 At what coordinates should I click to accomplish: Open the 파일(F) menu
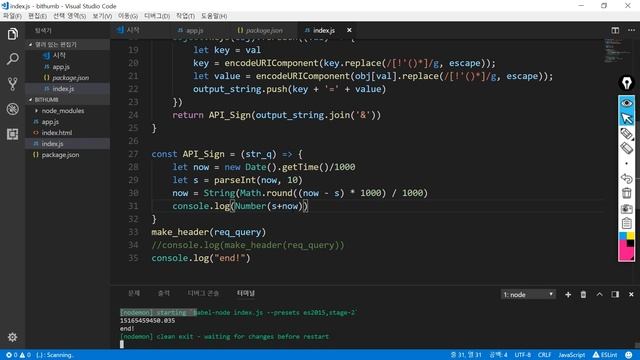coord(12,16)
